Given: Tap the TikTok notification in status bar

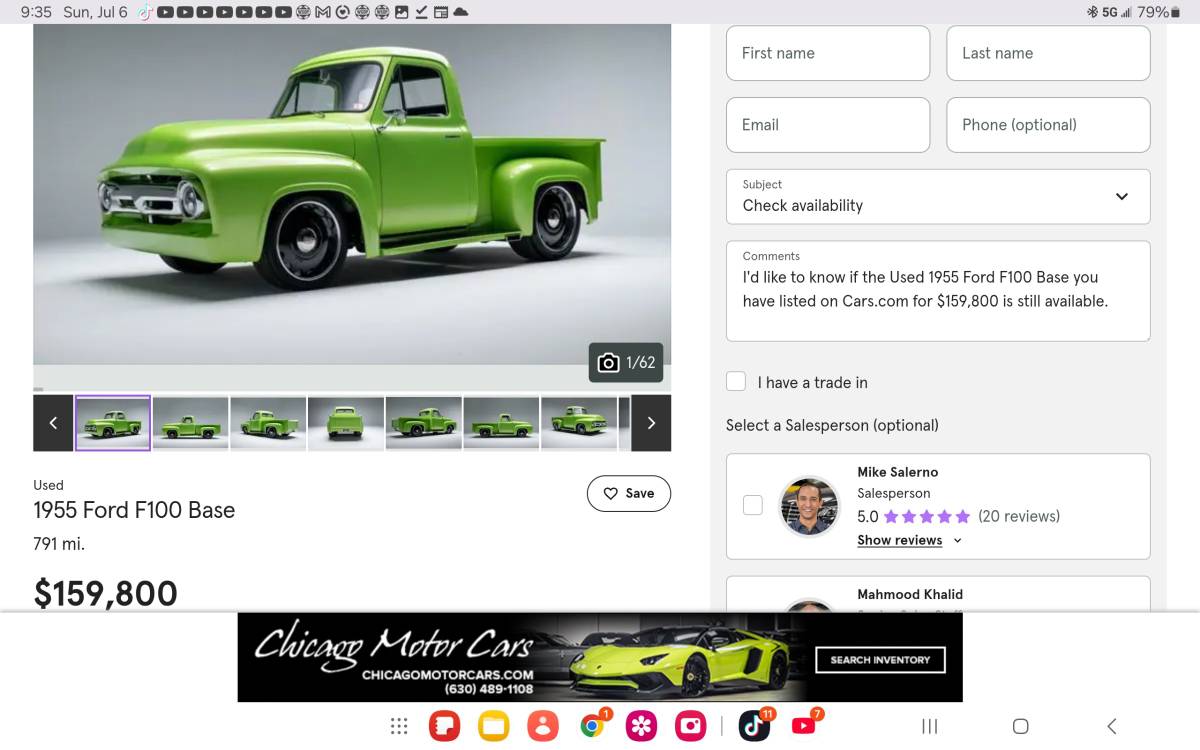Looking at the screenshot, I should (145, 12).
